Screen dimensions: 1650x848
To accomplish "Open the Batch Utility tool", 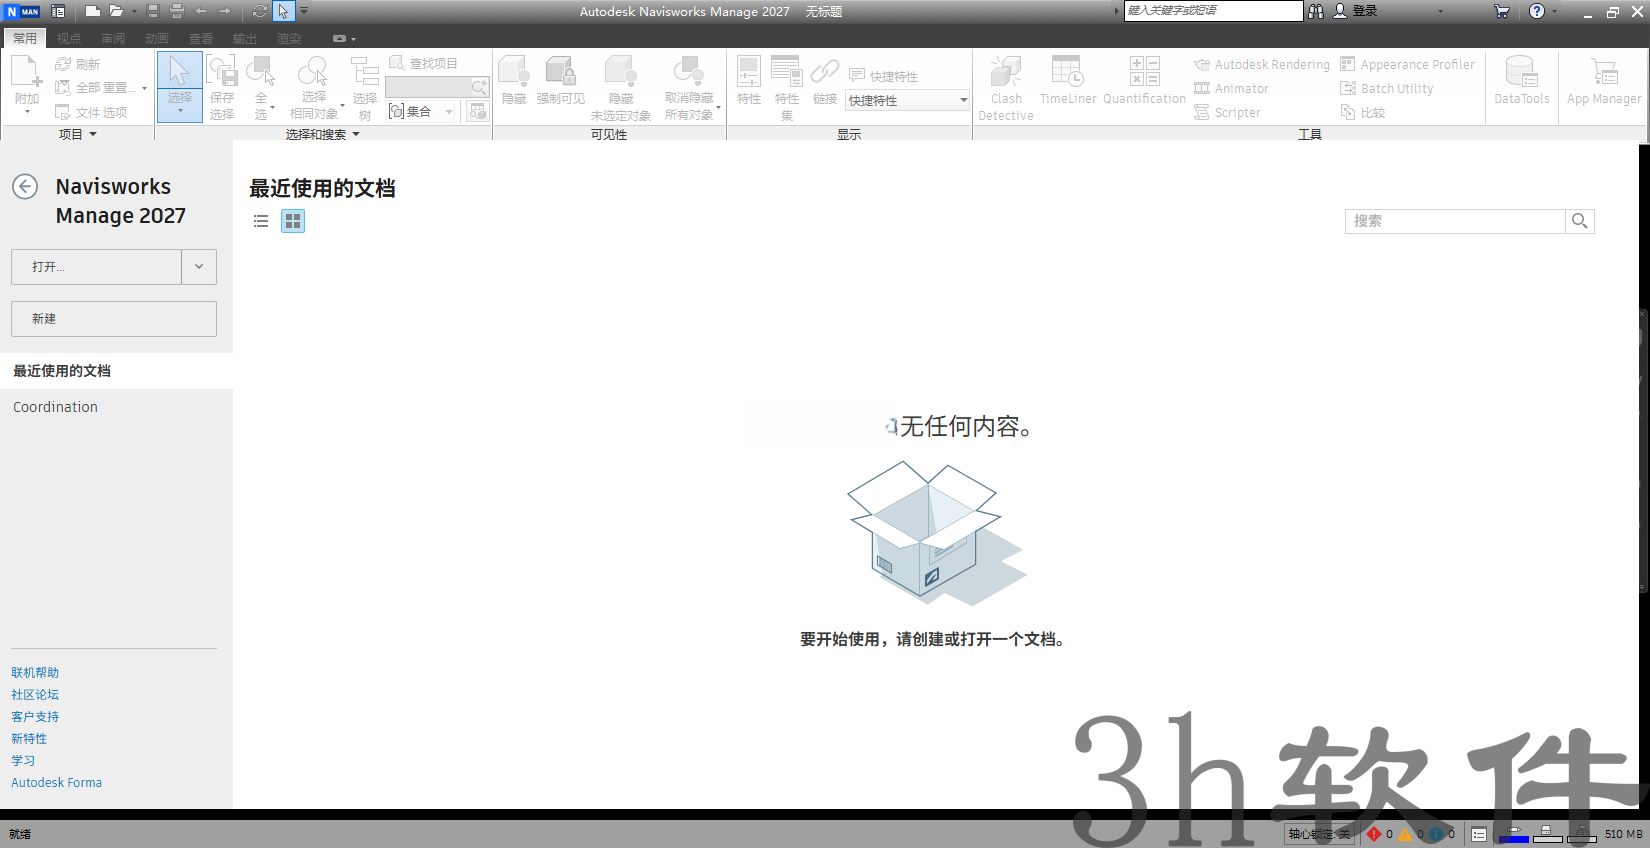I will (1387, 88).
